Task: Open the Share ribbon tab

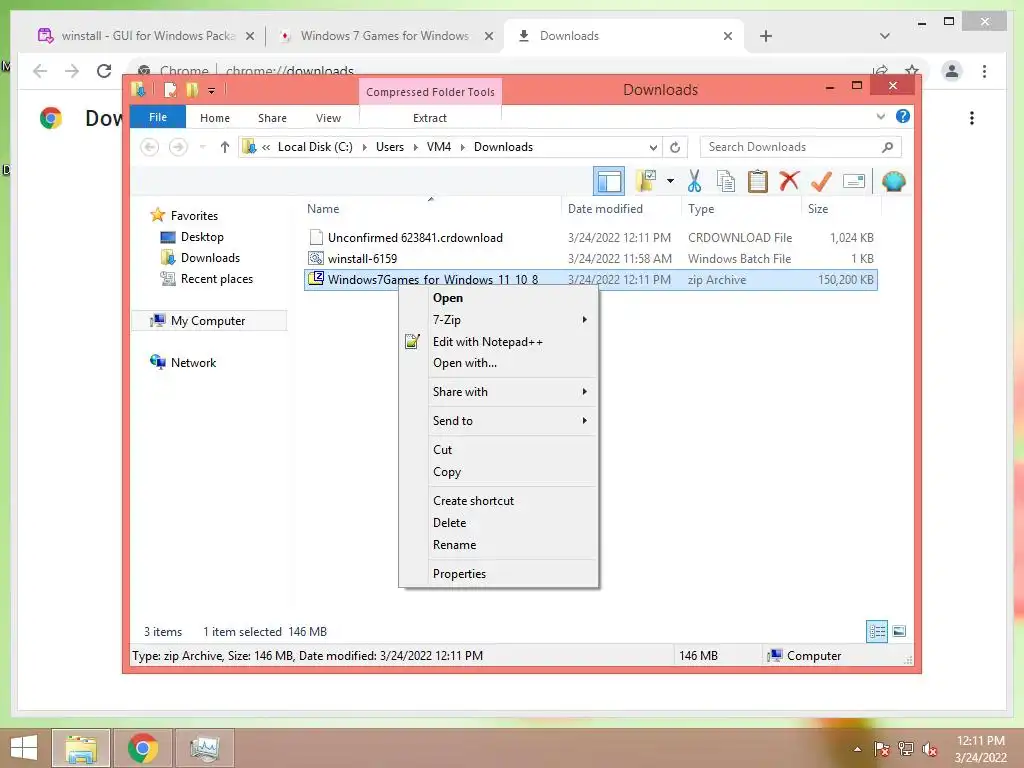Action: (x=272, y=118)
